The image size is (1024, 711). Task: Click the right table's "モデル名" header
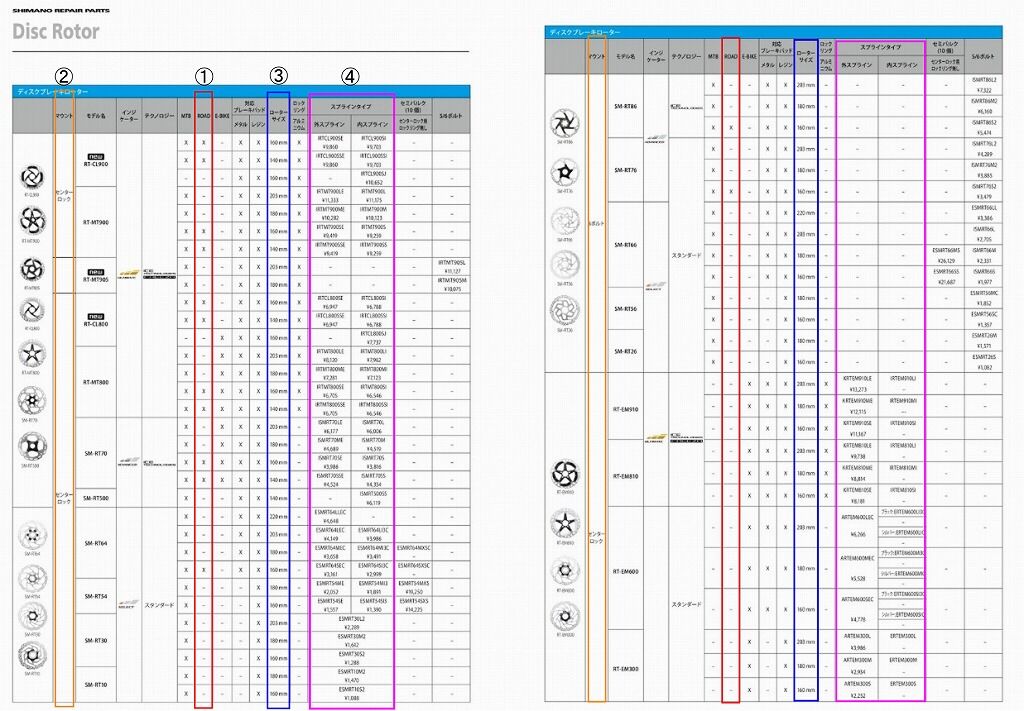[x=626, y=56]
